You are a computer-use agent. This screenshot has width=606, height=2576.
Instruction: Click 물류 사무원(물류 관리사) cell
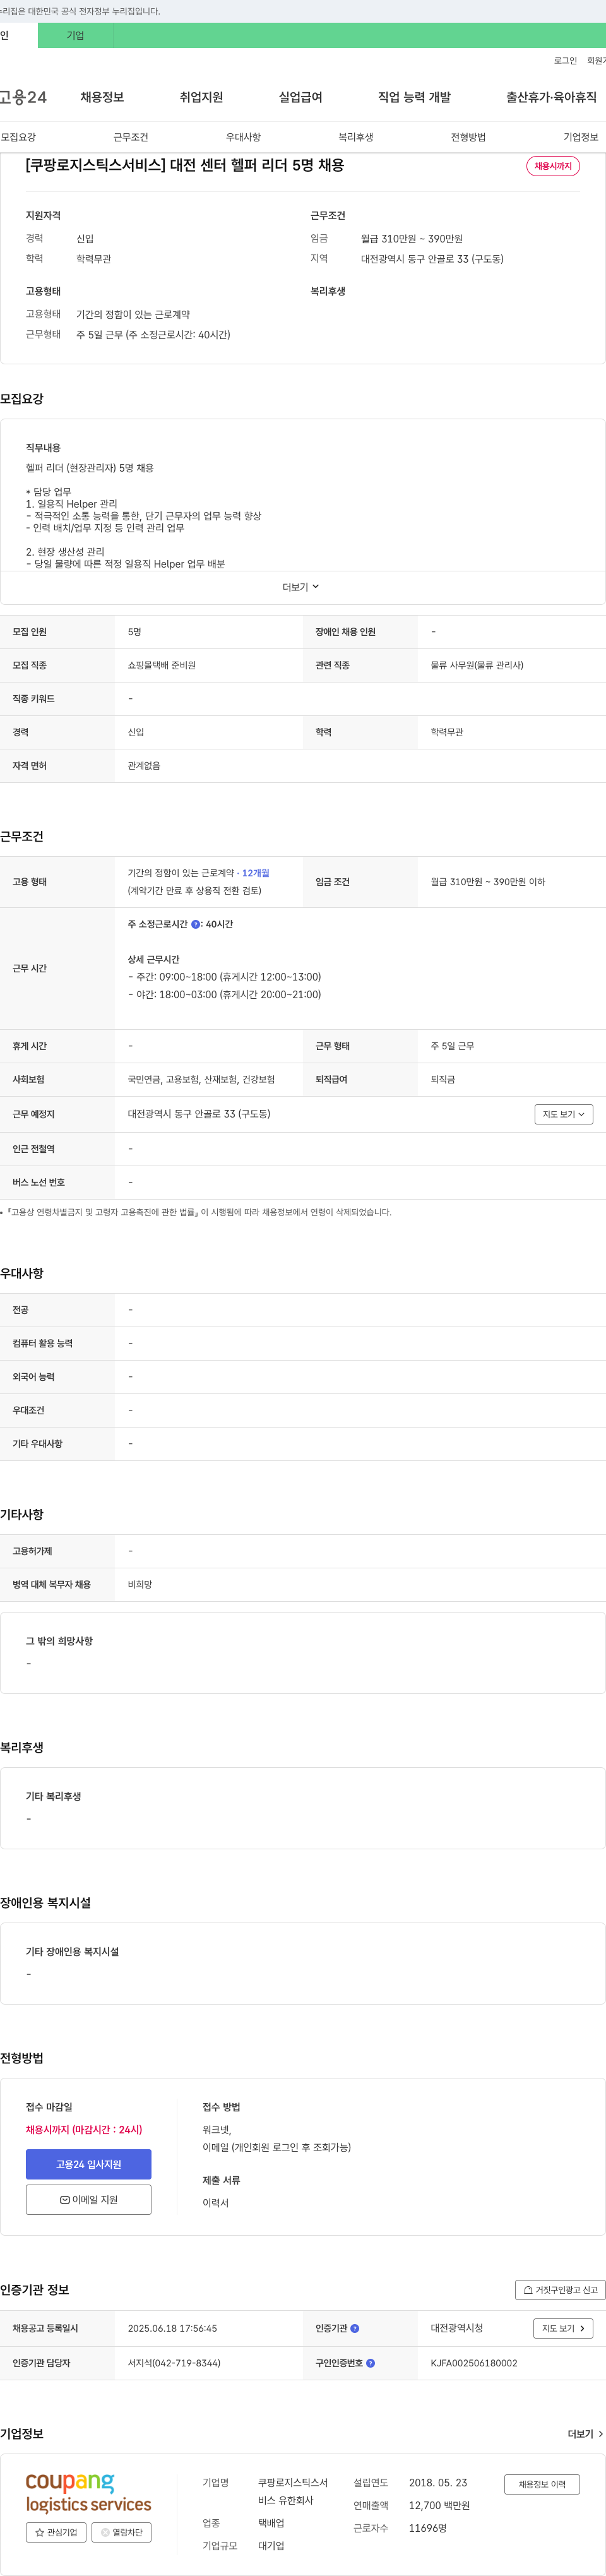476,665
